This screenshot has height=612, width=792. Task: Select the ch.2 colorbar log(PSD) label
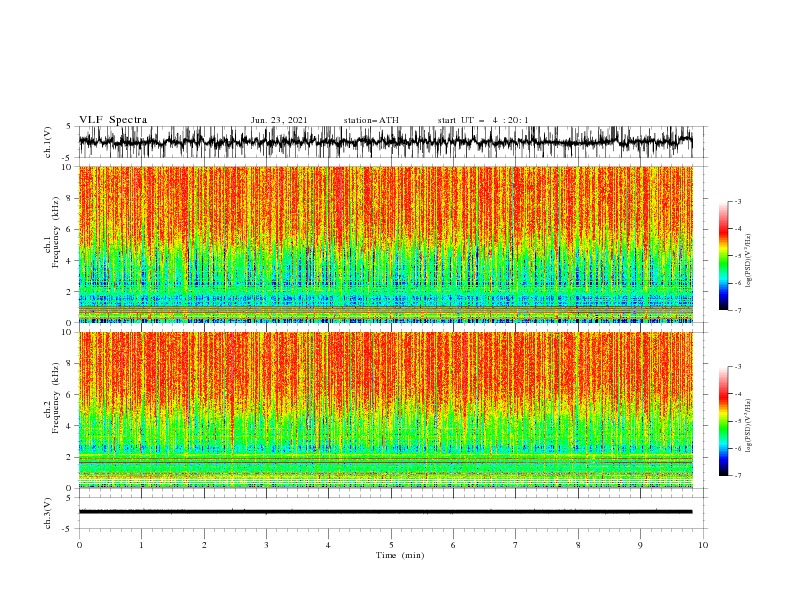(748, 426)
